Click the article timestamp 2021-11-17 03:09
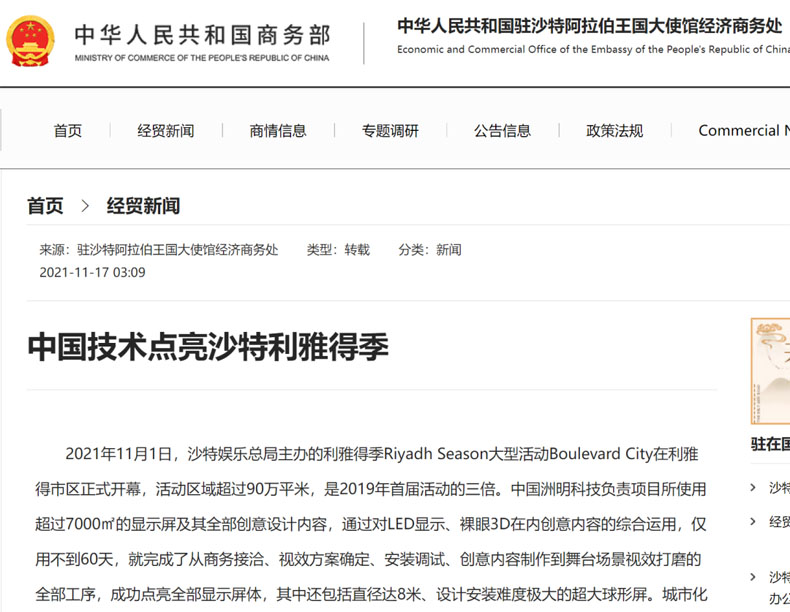Image resolution: width=790 pixels, height=612 pixels. [93, 273]
